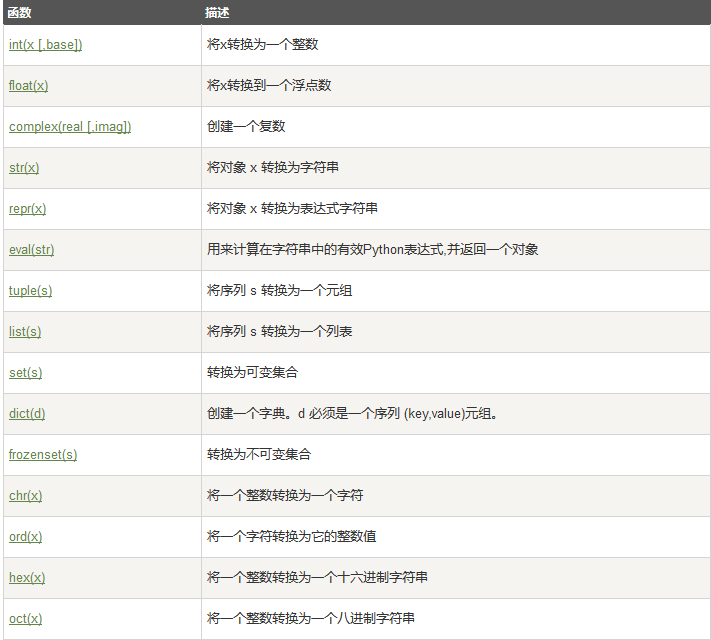This screenshot has width=711, height=640.
Task: Select text 将一个字符转换为它的整数值
Action: (292, 536)
